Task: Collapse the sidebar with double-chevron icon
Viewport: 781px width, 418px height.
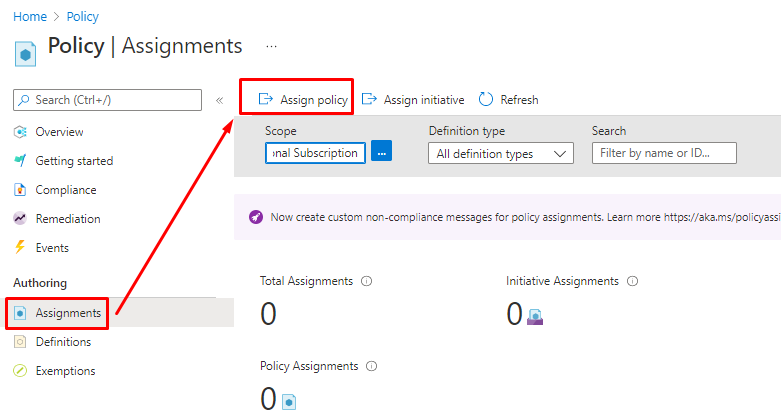Action: click(219, 100)
